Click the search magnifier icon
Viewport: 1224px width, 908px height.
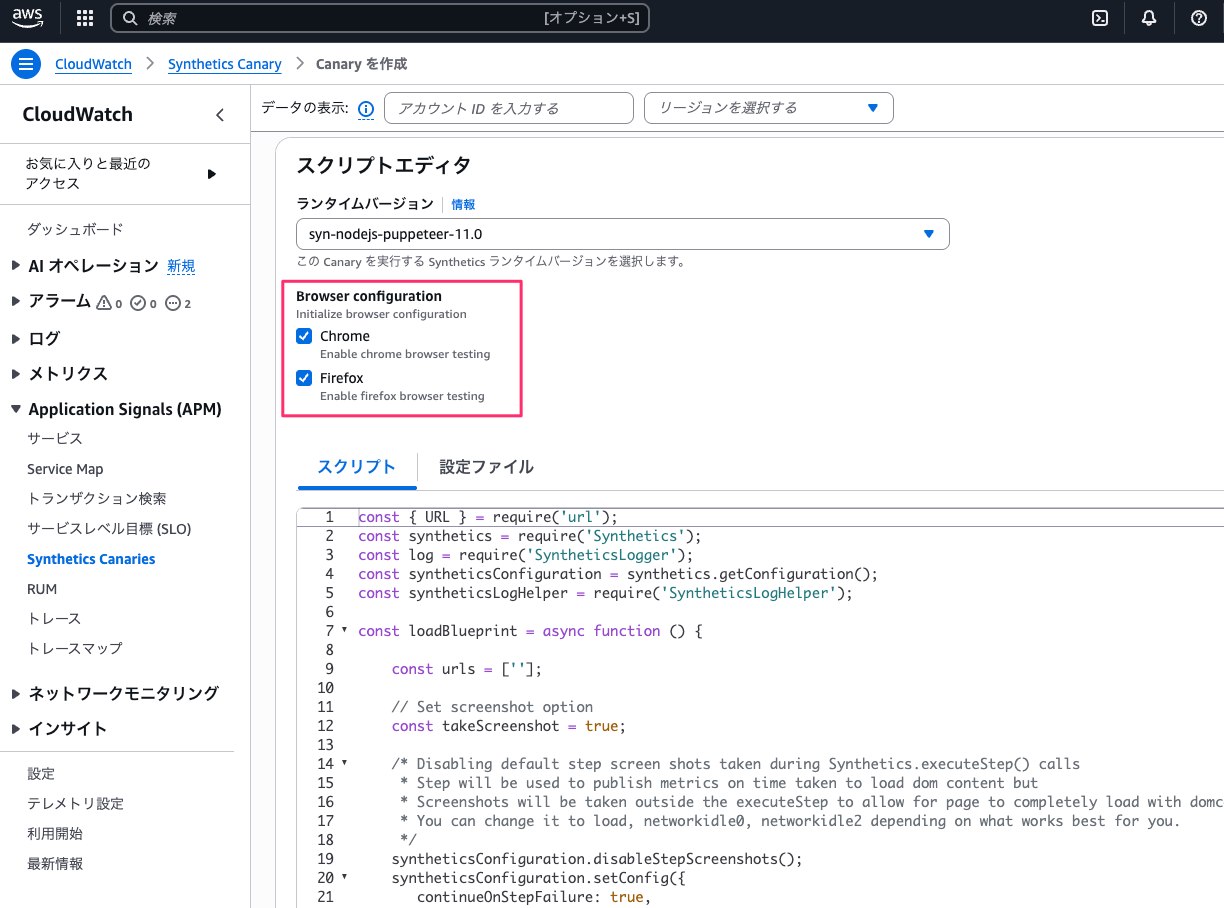(129, 18)
